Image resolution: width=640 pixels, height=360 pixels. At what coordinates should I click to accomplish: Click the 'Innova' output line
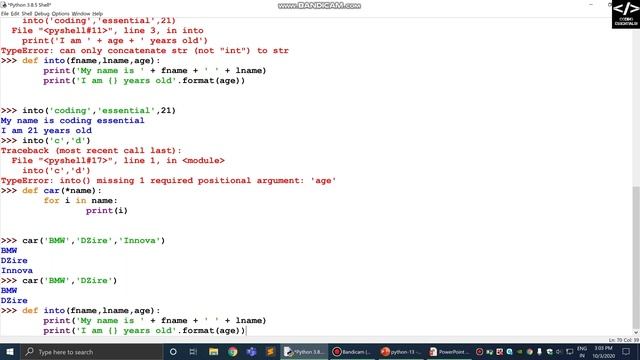(17, 271)
